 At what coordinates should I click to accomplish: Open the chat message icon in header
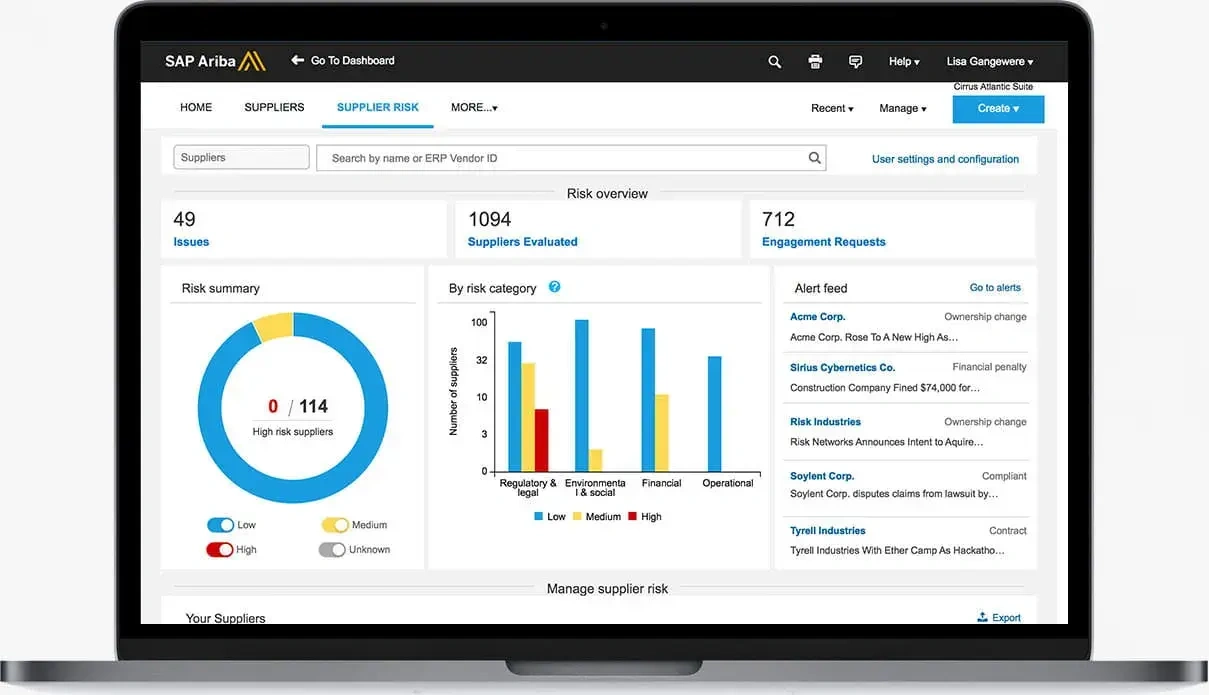tap(855, 62)
